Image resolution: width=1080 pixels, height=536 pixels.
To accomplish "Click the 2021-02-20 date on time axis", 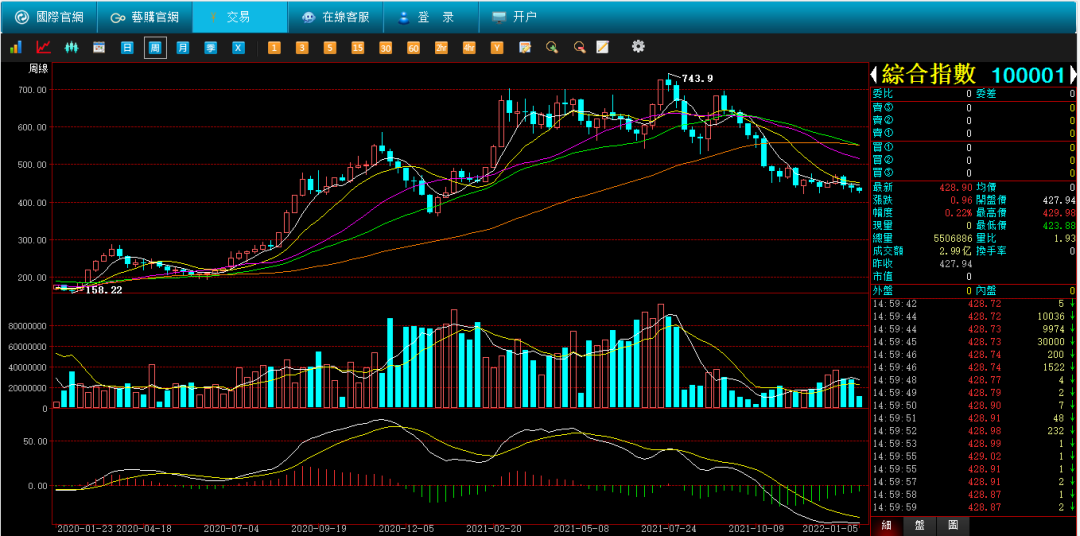I will 494,529.
